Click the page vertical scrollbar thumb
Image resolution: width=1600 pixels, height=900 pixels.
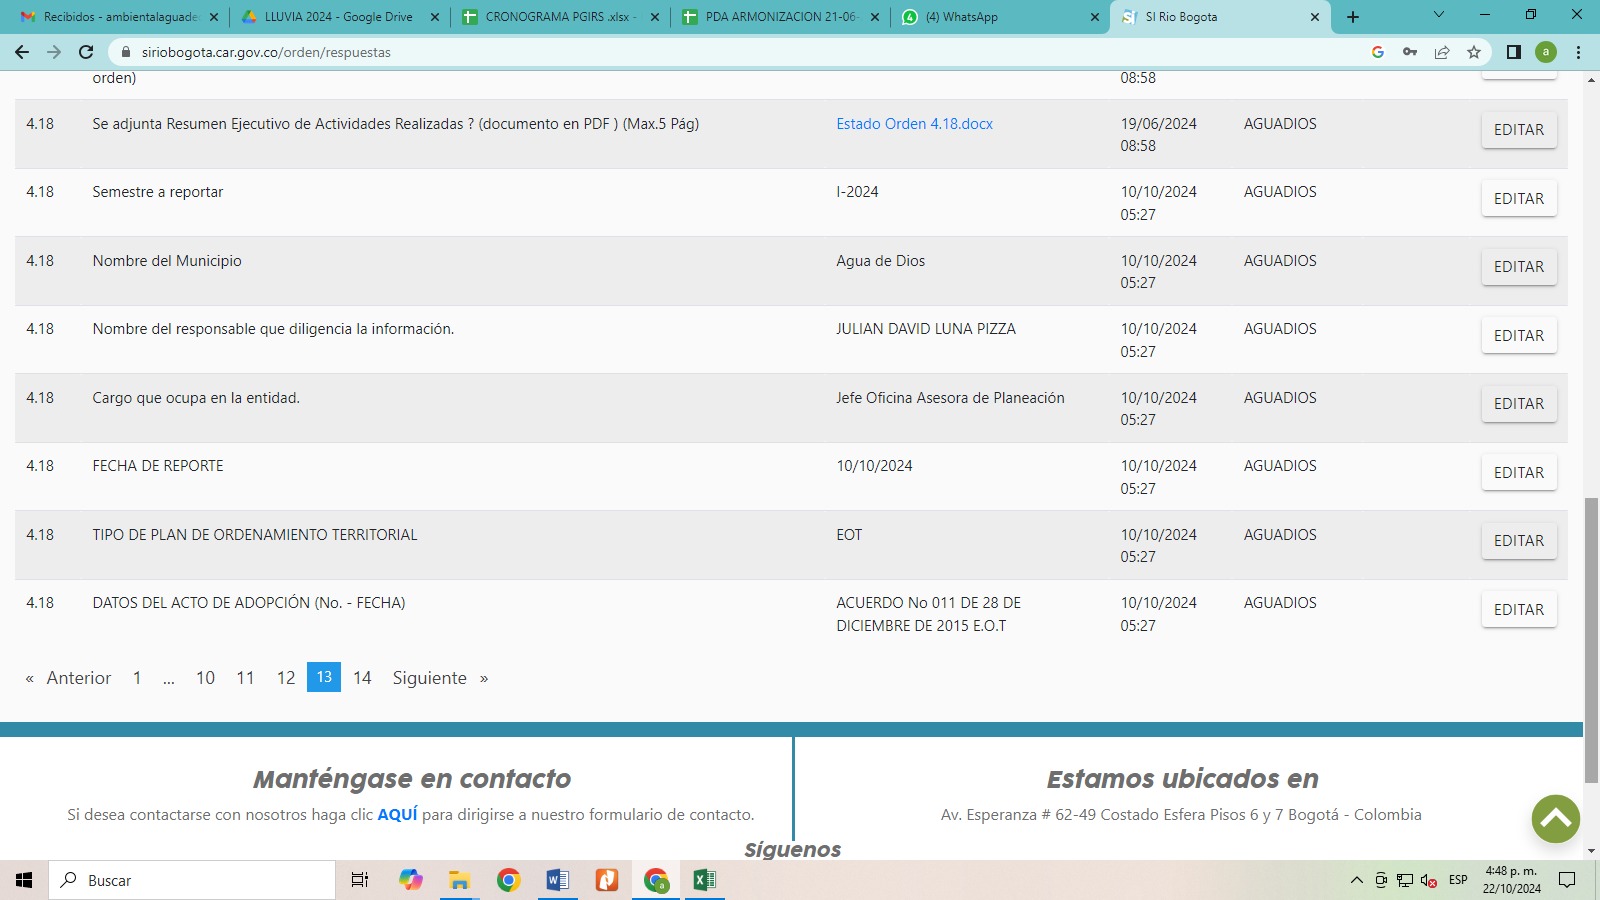[x=1591, y=640]
